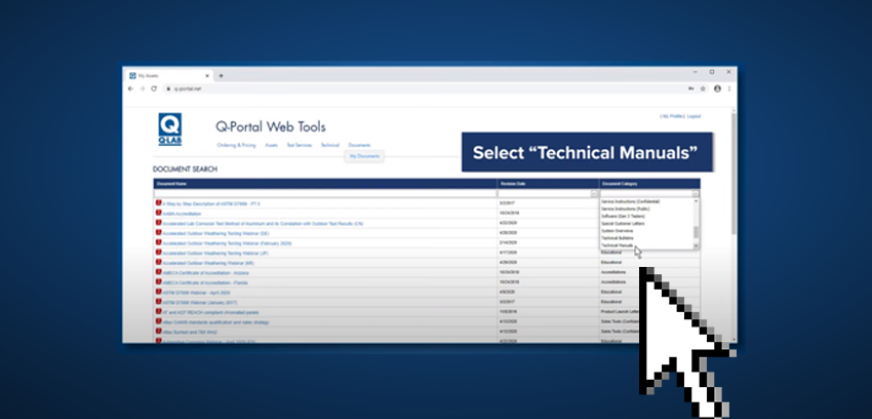Image resolution: width=872 pixels, height=419 pixels.
Task: Click PDF icon for A Step by Step Description
Action: pyautogui.click(x=158, y=204)
